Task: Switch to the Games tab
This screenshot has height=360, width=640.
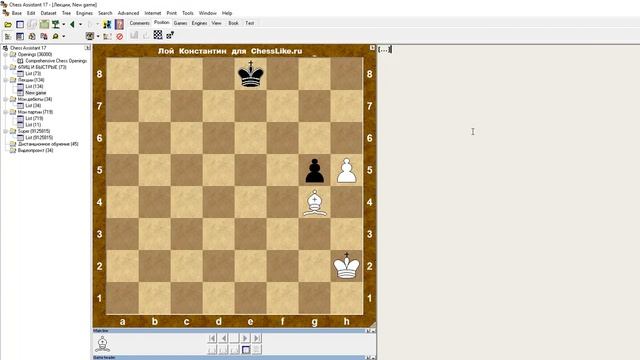Action: [180, 23]
